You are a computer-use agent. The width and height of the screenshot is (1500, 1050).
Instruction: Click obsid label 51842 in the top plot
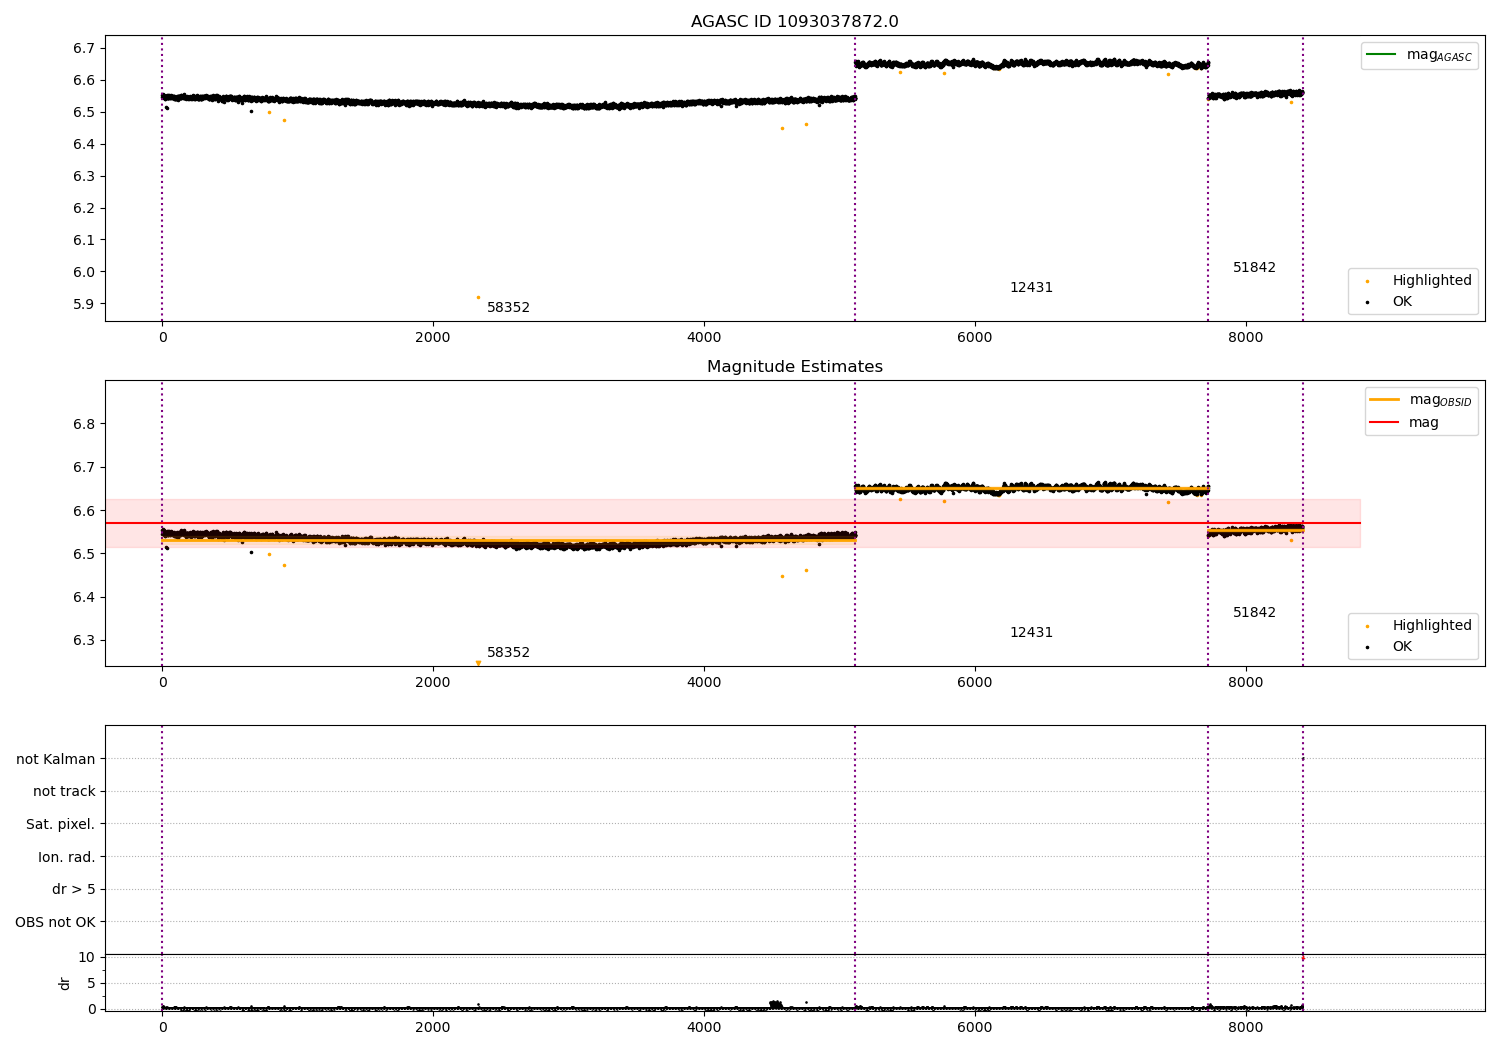click(1254, 268)
